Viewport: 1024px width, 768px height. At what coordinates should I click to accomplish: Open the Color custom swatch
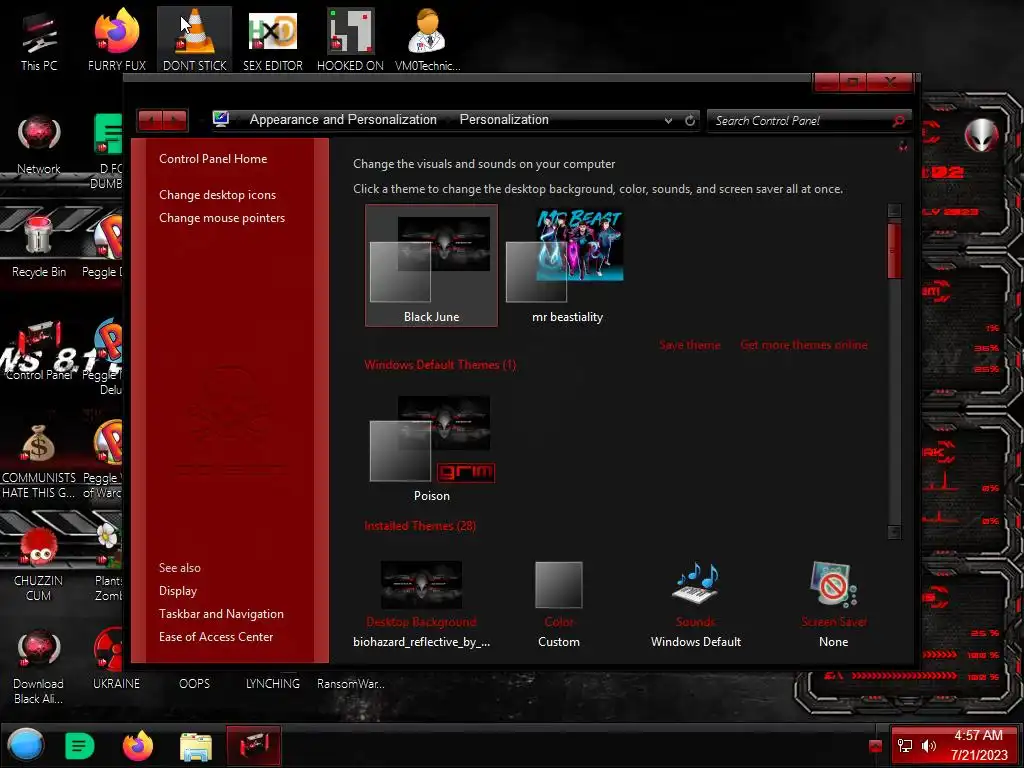558,584
